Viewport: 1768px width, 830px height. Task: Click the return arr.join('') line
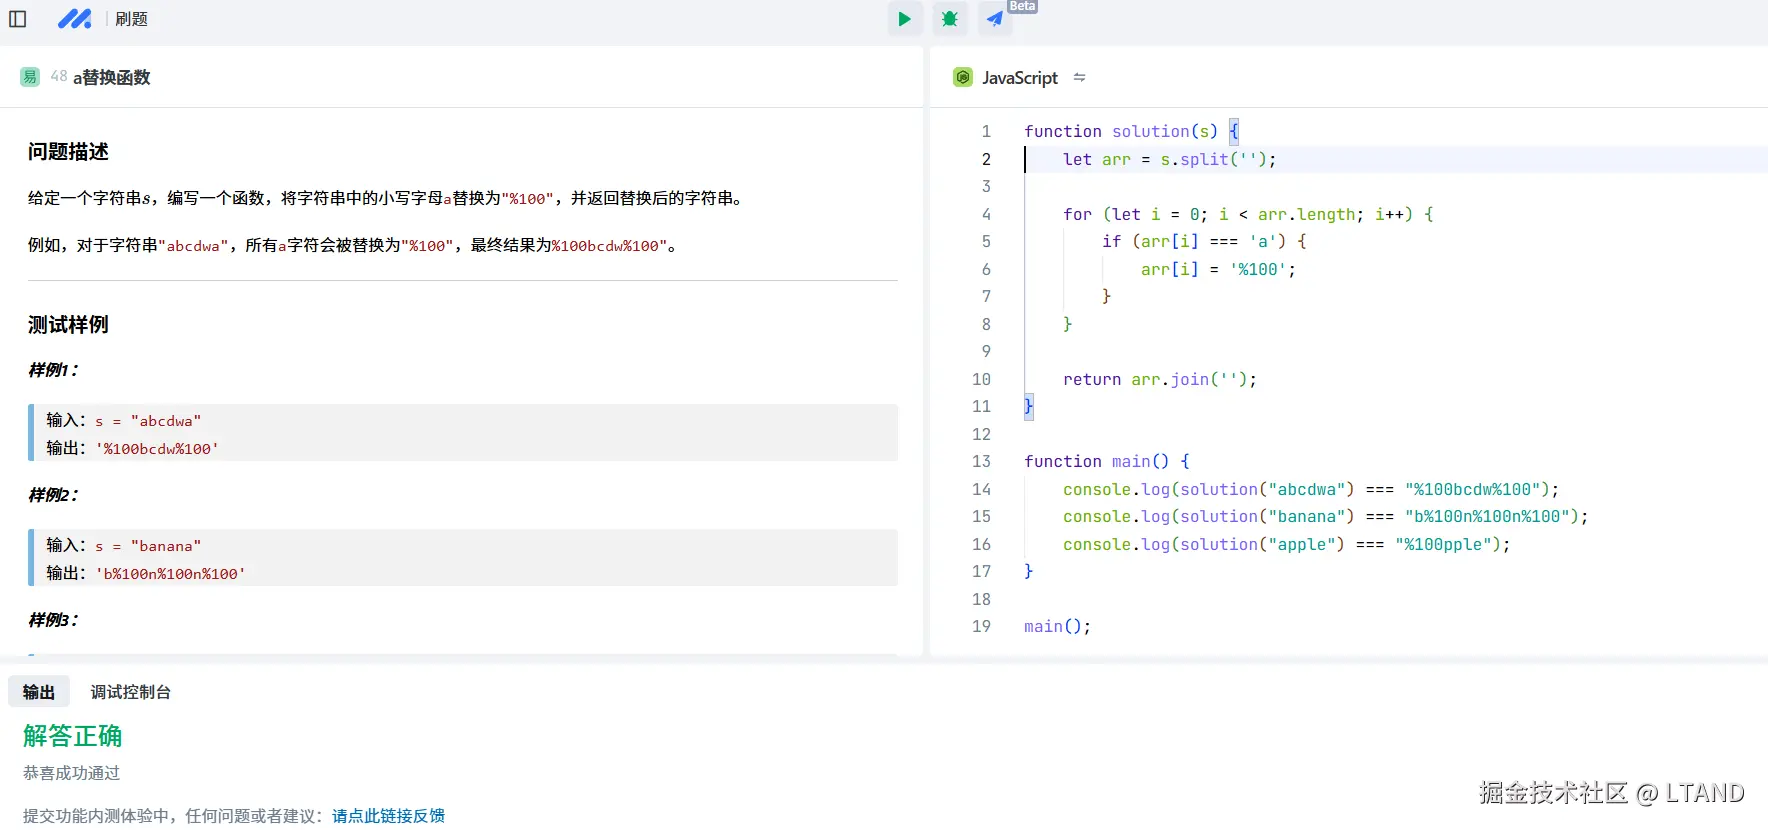1159,379
